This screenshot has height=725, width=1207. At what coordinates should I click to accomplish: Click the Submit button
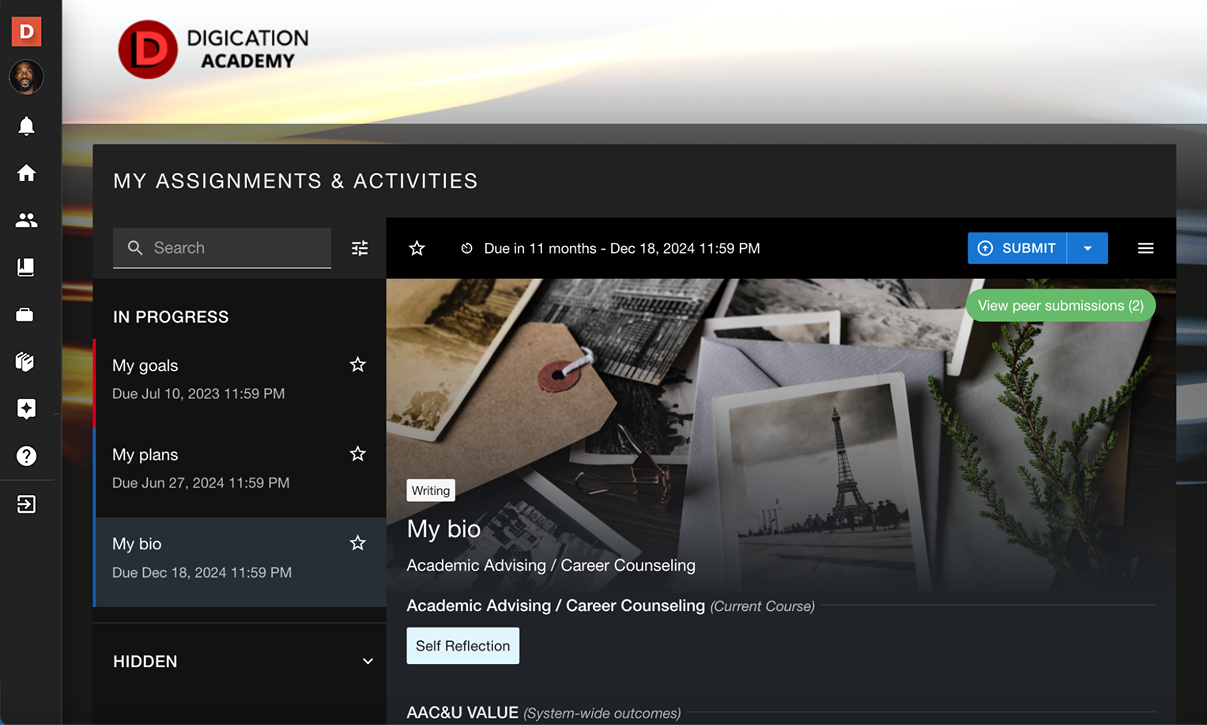tap(1017, 248)
